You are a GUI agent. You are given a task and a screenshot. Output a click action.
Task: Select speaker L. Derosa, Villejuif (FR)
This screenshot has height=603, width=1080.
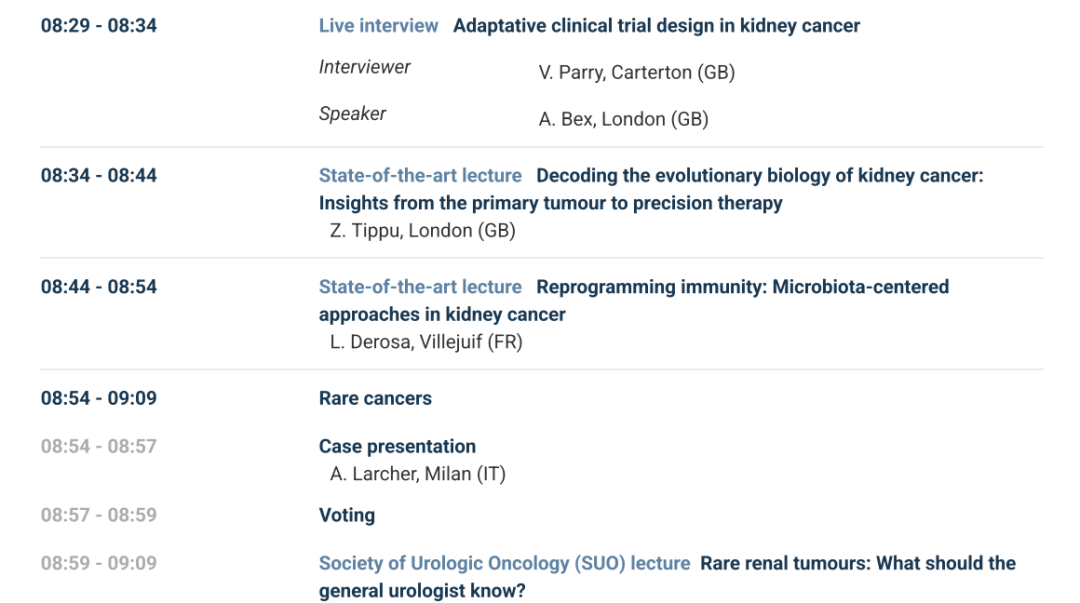pos(426,342)
